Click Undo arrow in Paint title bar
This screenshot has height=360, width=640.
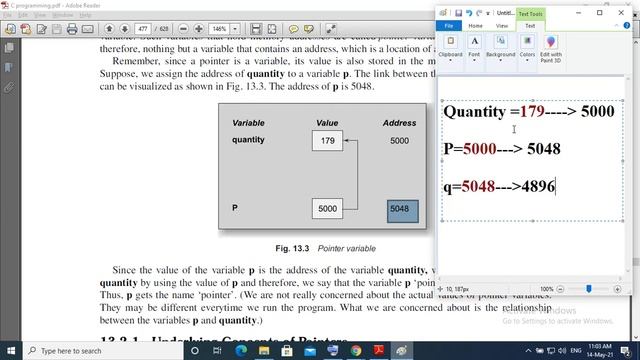[469, 13]
